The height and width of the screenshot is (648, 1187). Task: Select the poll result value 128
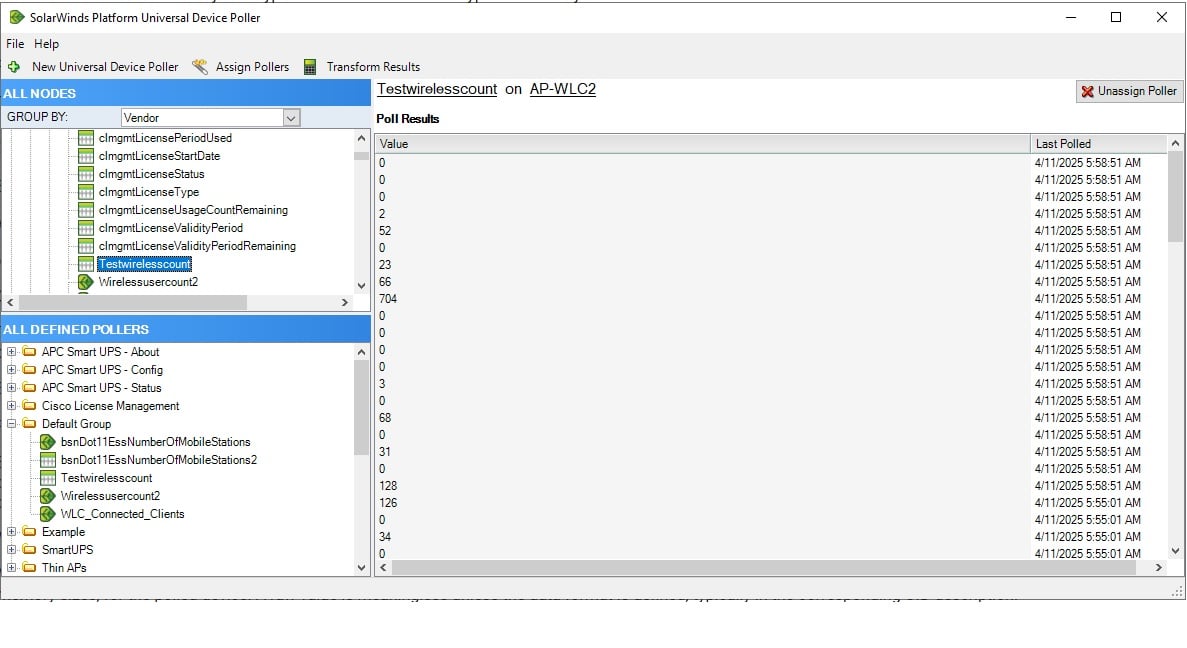[x=388, y=486]
